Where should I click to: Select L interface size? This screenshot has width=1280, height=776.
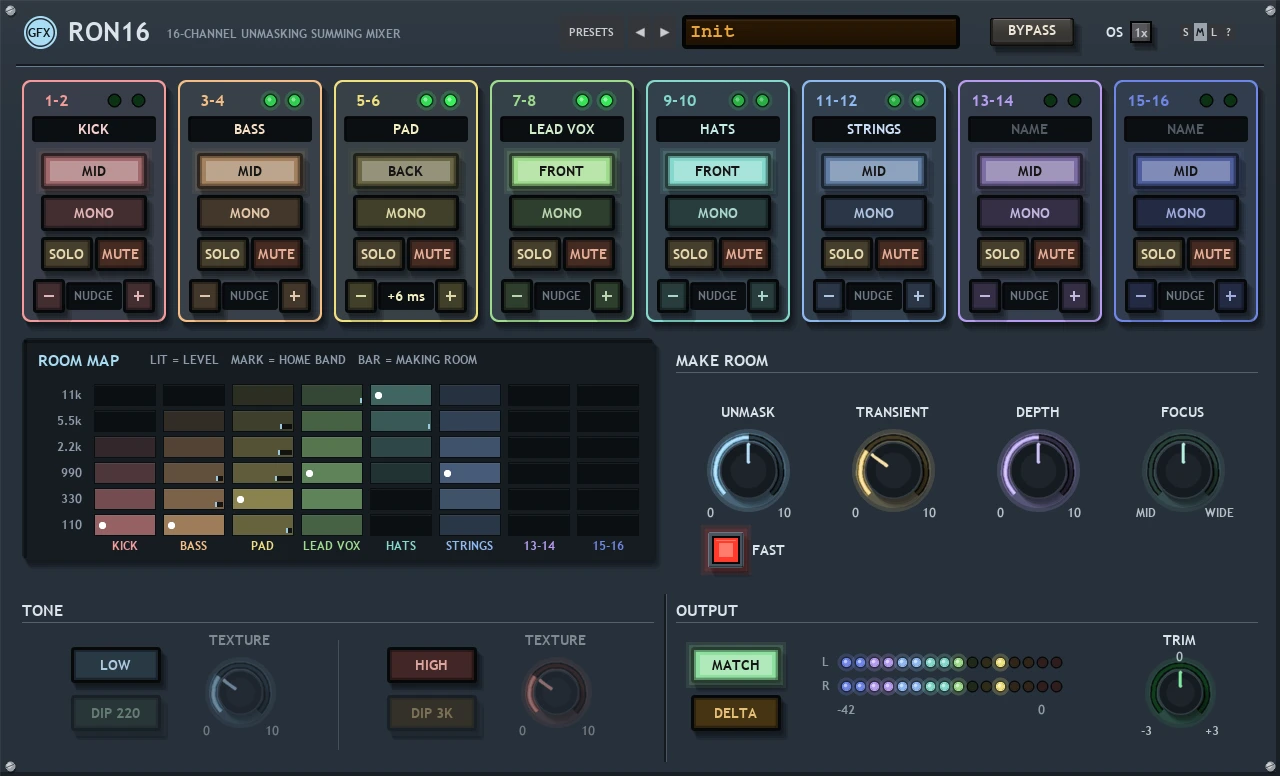point(1214,32)
